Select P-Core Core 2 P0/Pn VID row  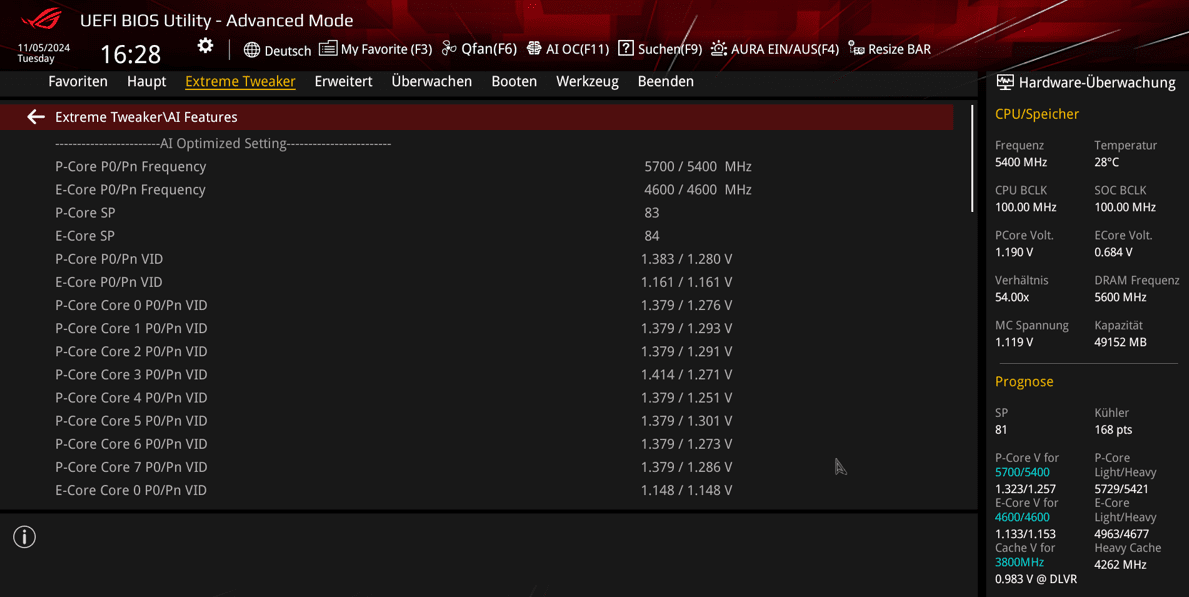coord(476,351)
